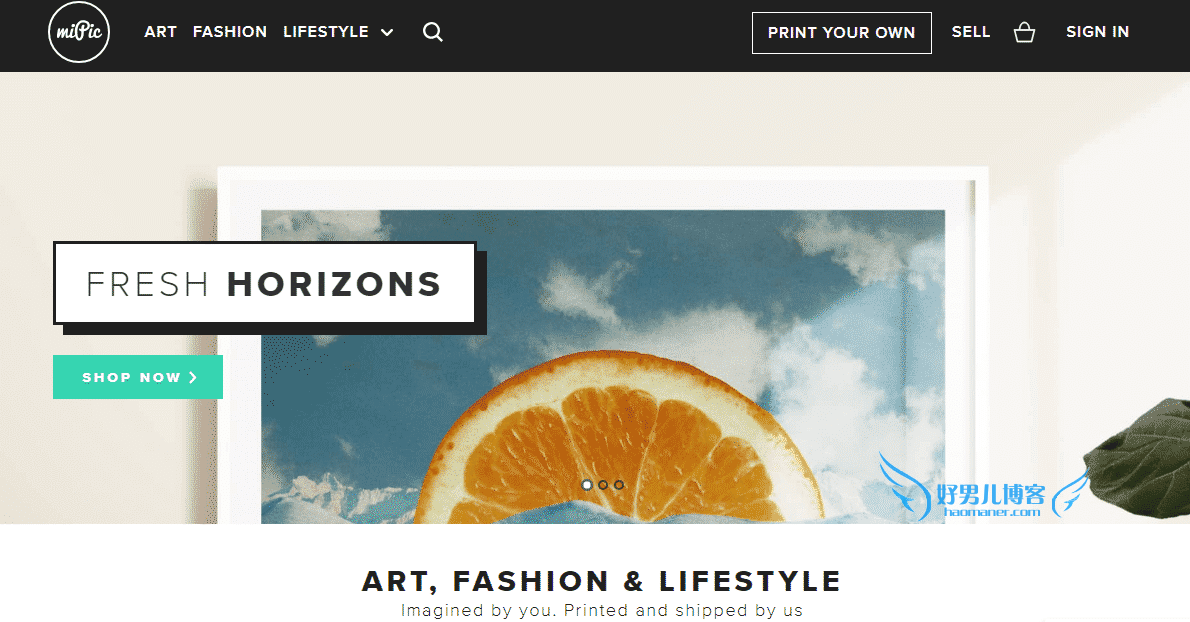Click the Fresh Horizons banner title
This screenshot has width=1190, height=622.
tap(264, 284)
